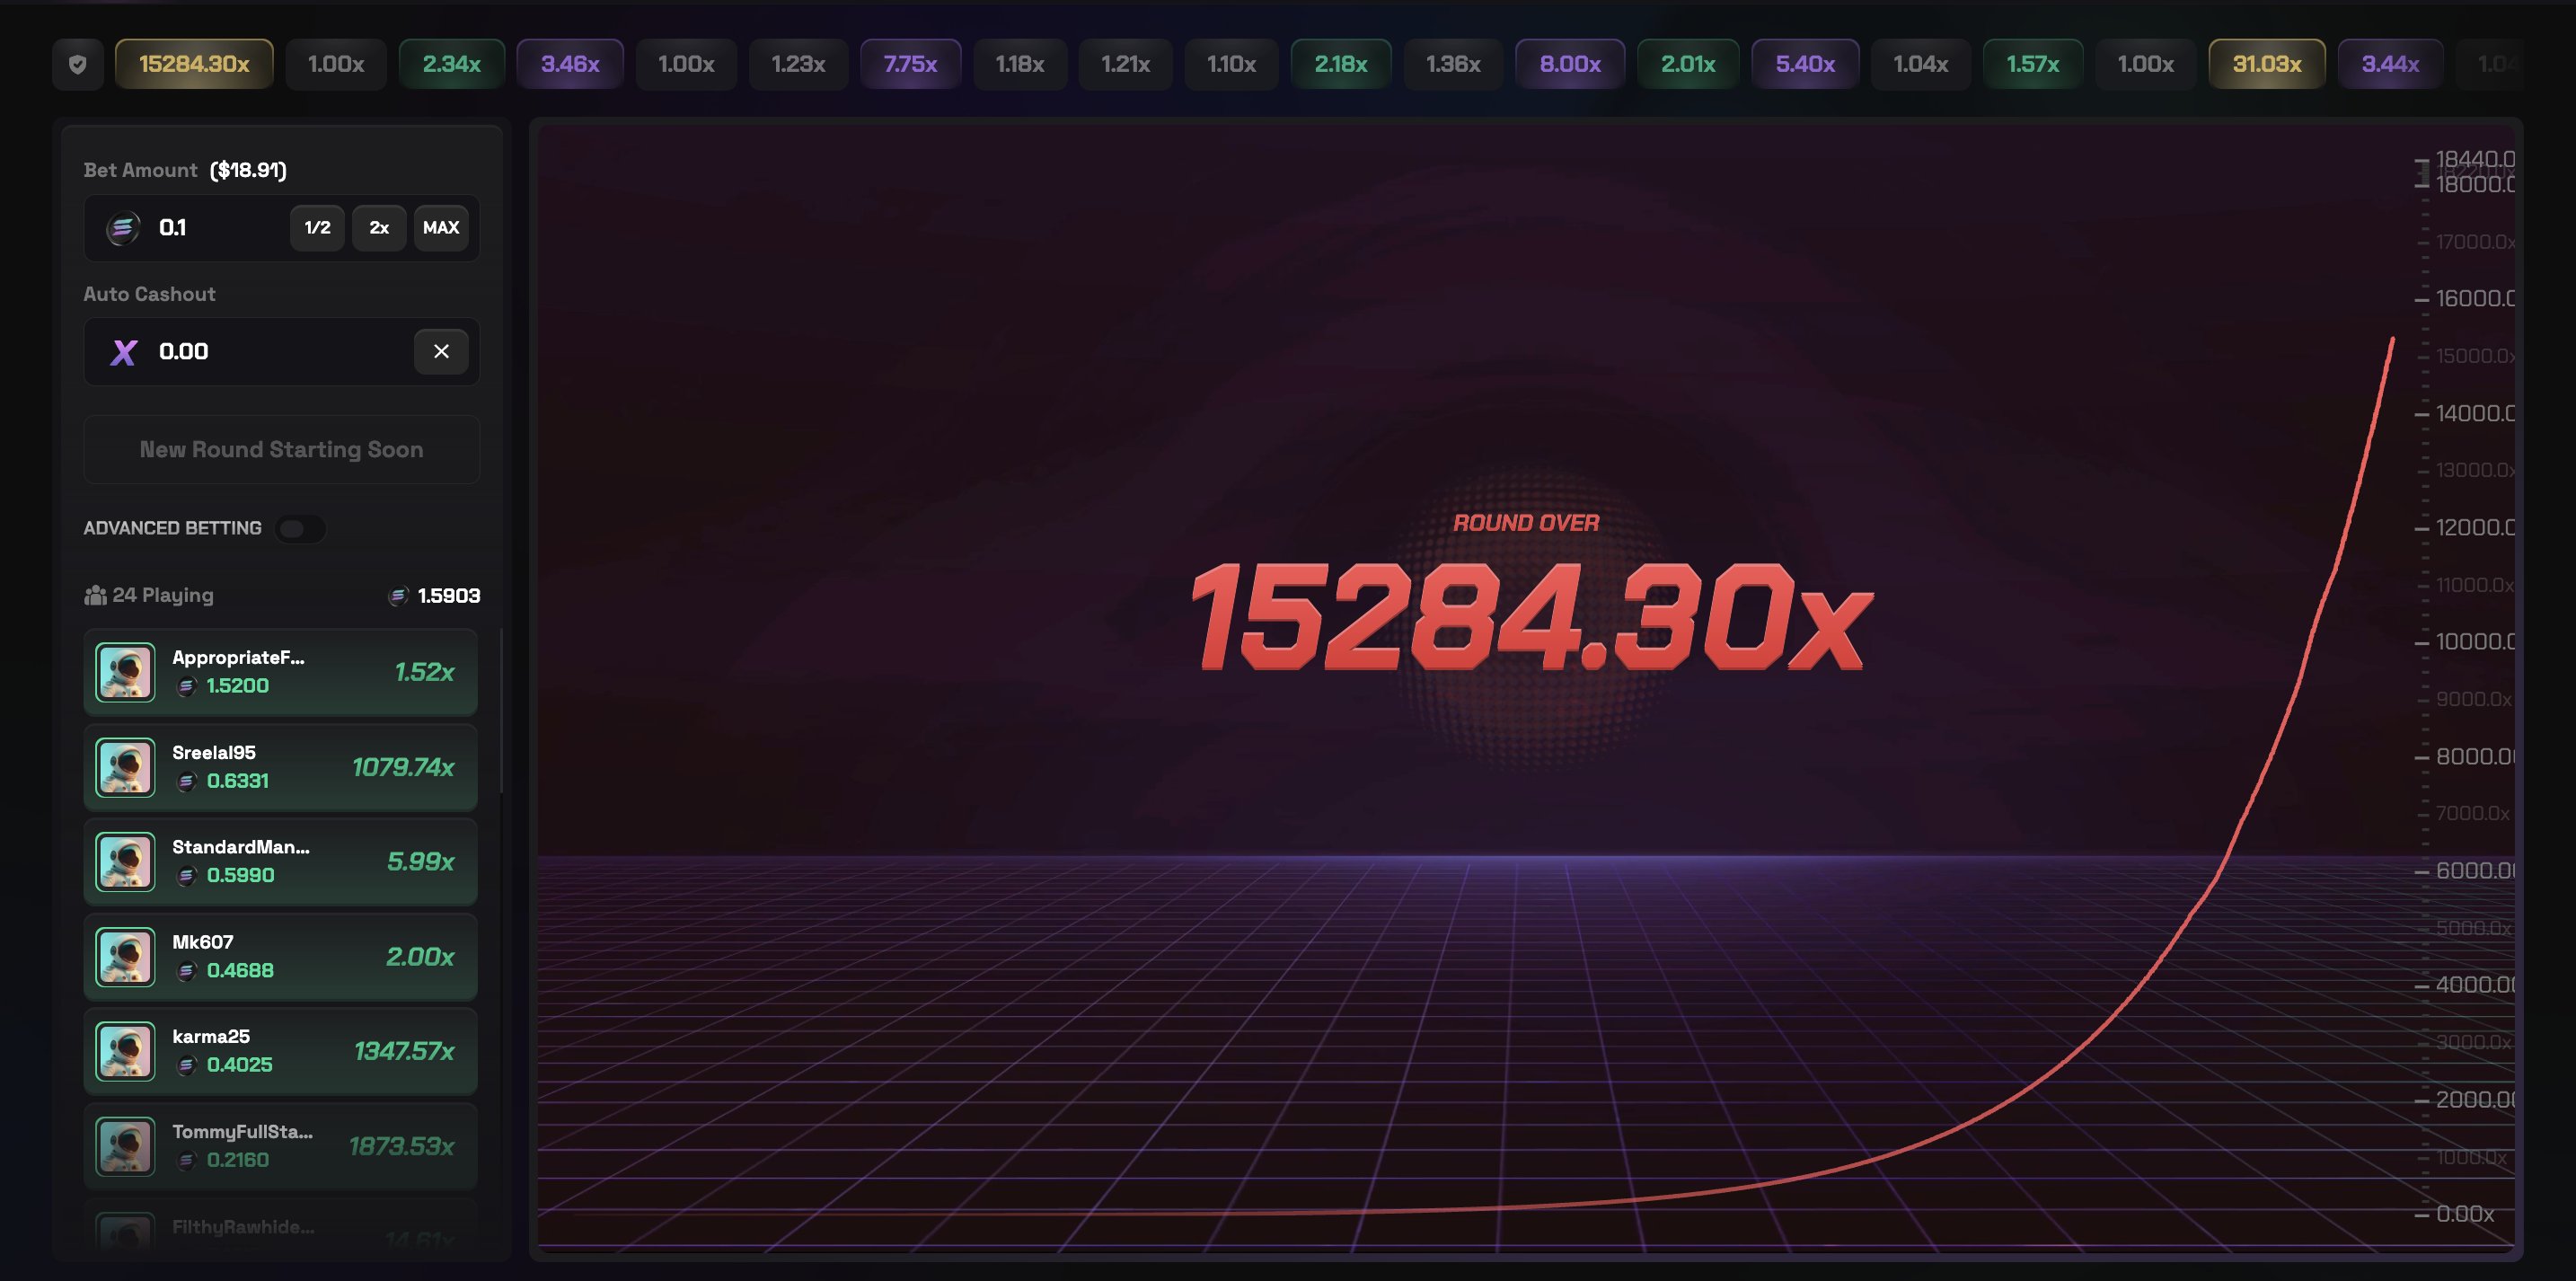
Task: Click the New Round Starting Soon button
Action: [281, 450]
